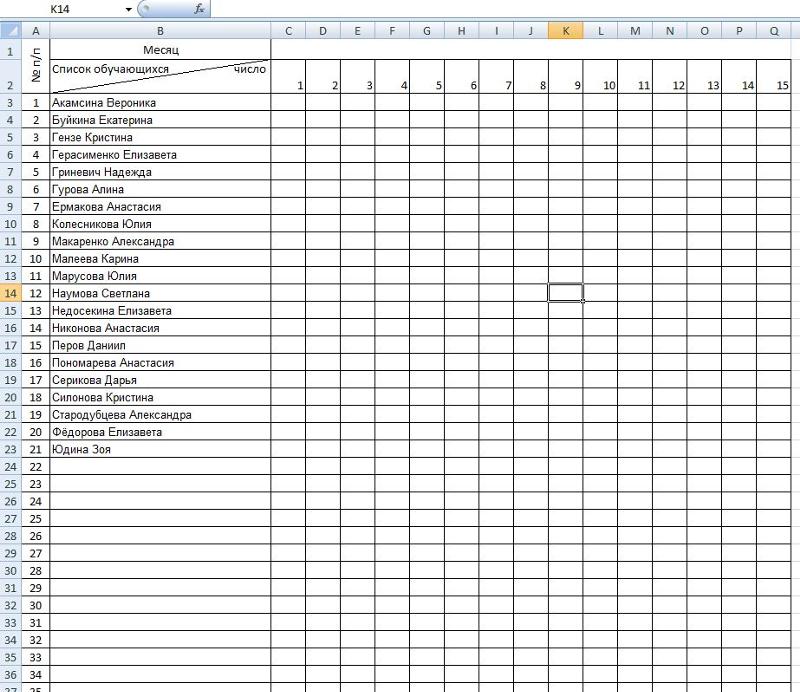Click student number 22 in column A

click(36, 467)
